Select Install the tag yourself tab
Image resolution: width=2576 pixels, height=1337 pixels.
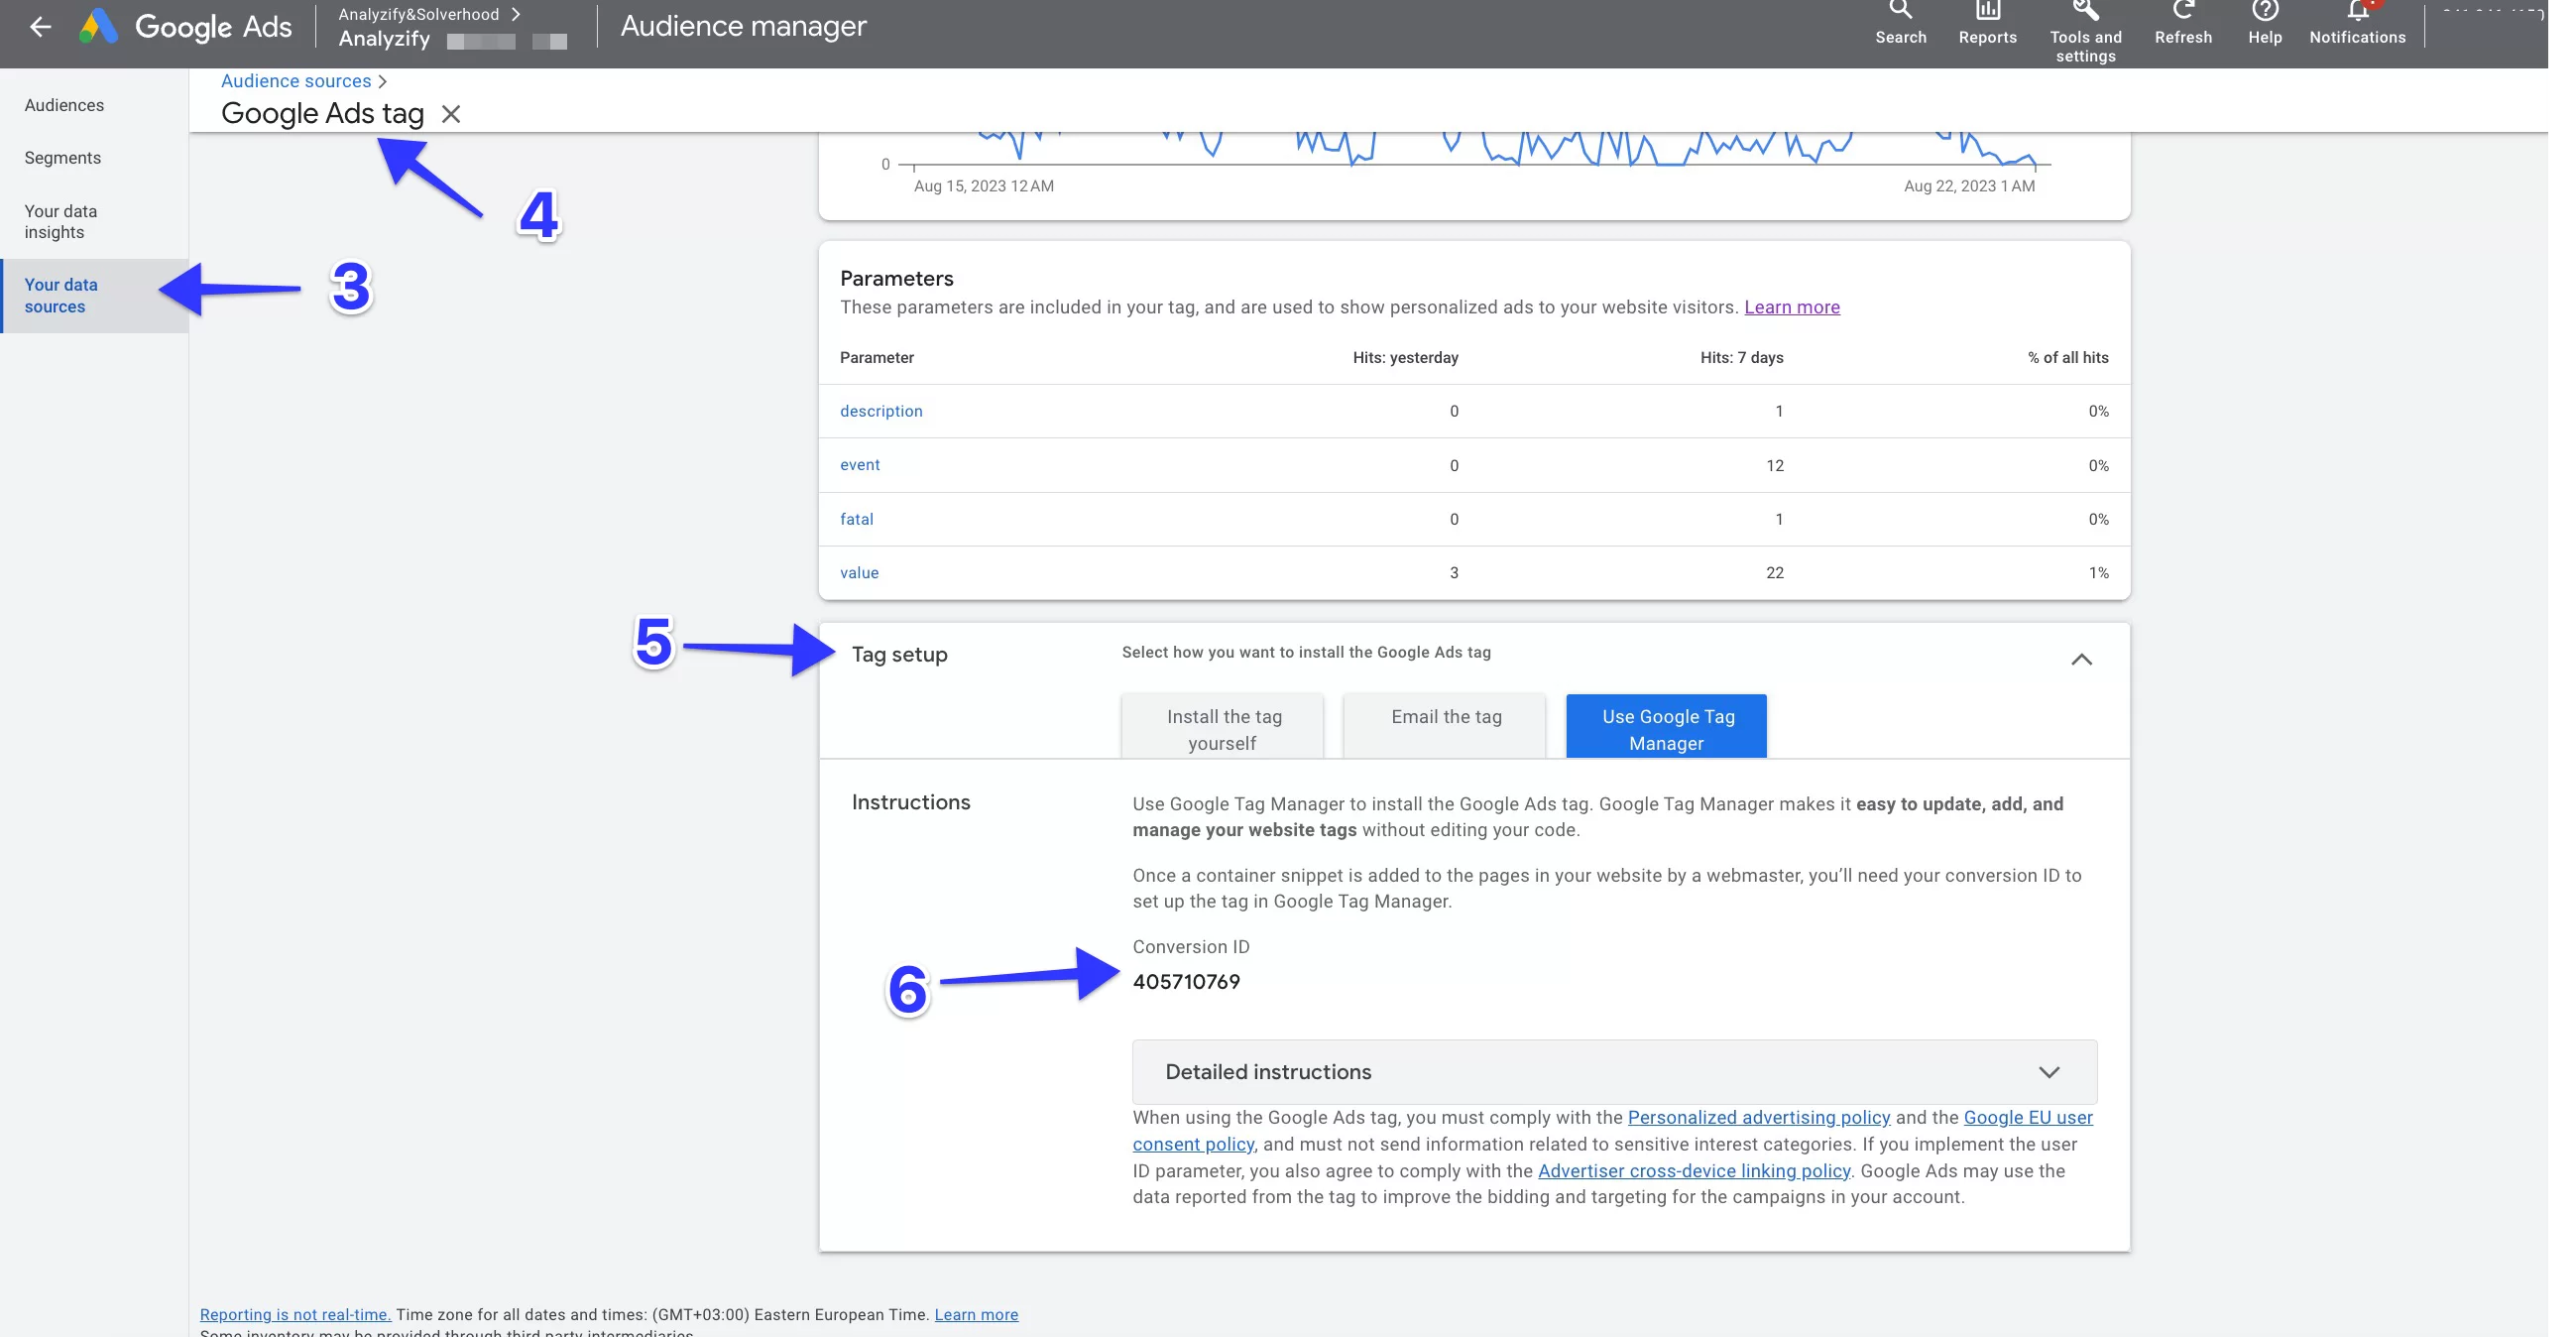(1222, 726)
